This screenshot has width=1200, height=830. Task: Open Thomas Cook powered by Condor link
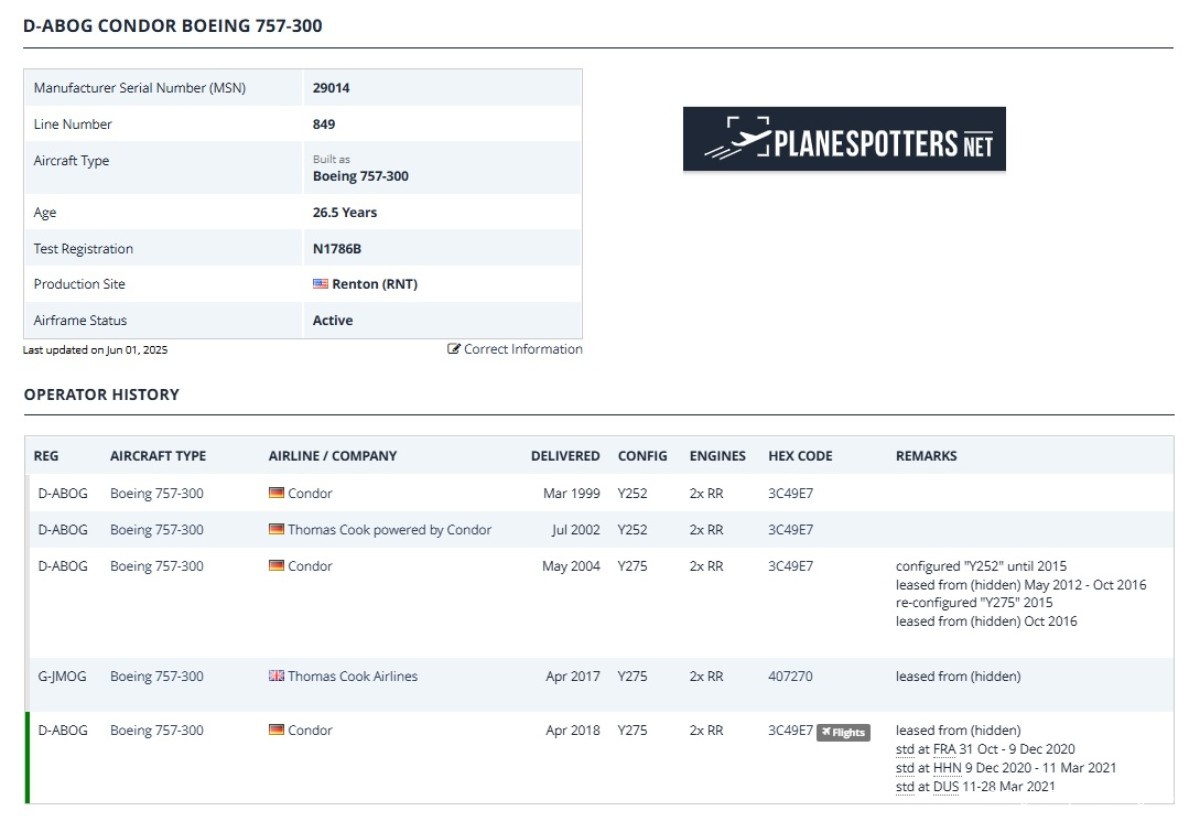[x=390, y=530]
